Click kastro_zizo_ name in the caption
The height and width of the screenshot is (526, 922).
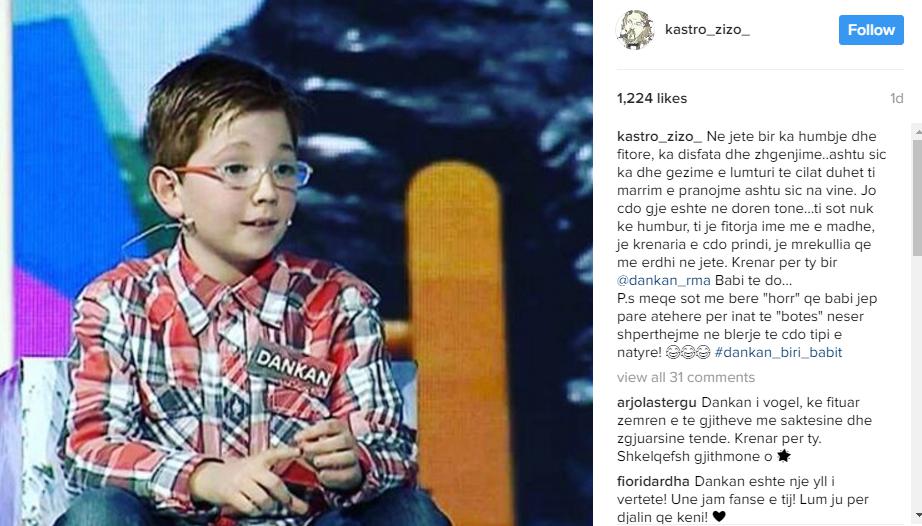pyautogui.click(x=659, y=136)
